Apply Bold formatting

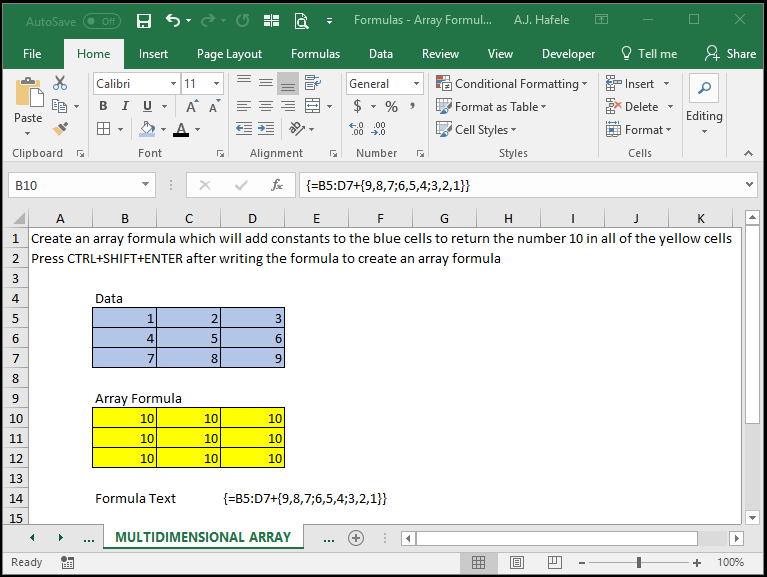click(x=103, y=106)
